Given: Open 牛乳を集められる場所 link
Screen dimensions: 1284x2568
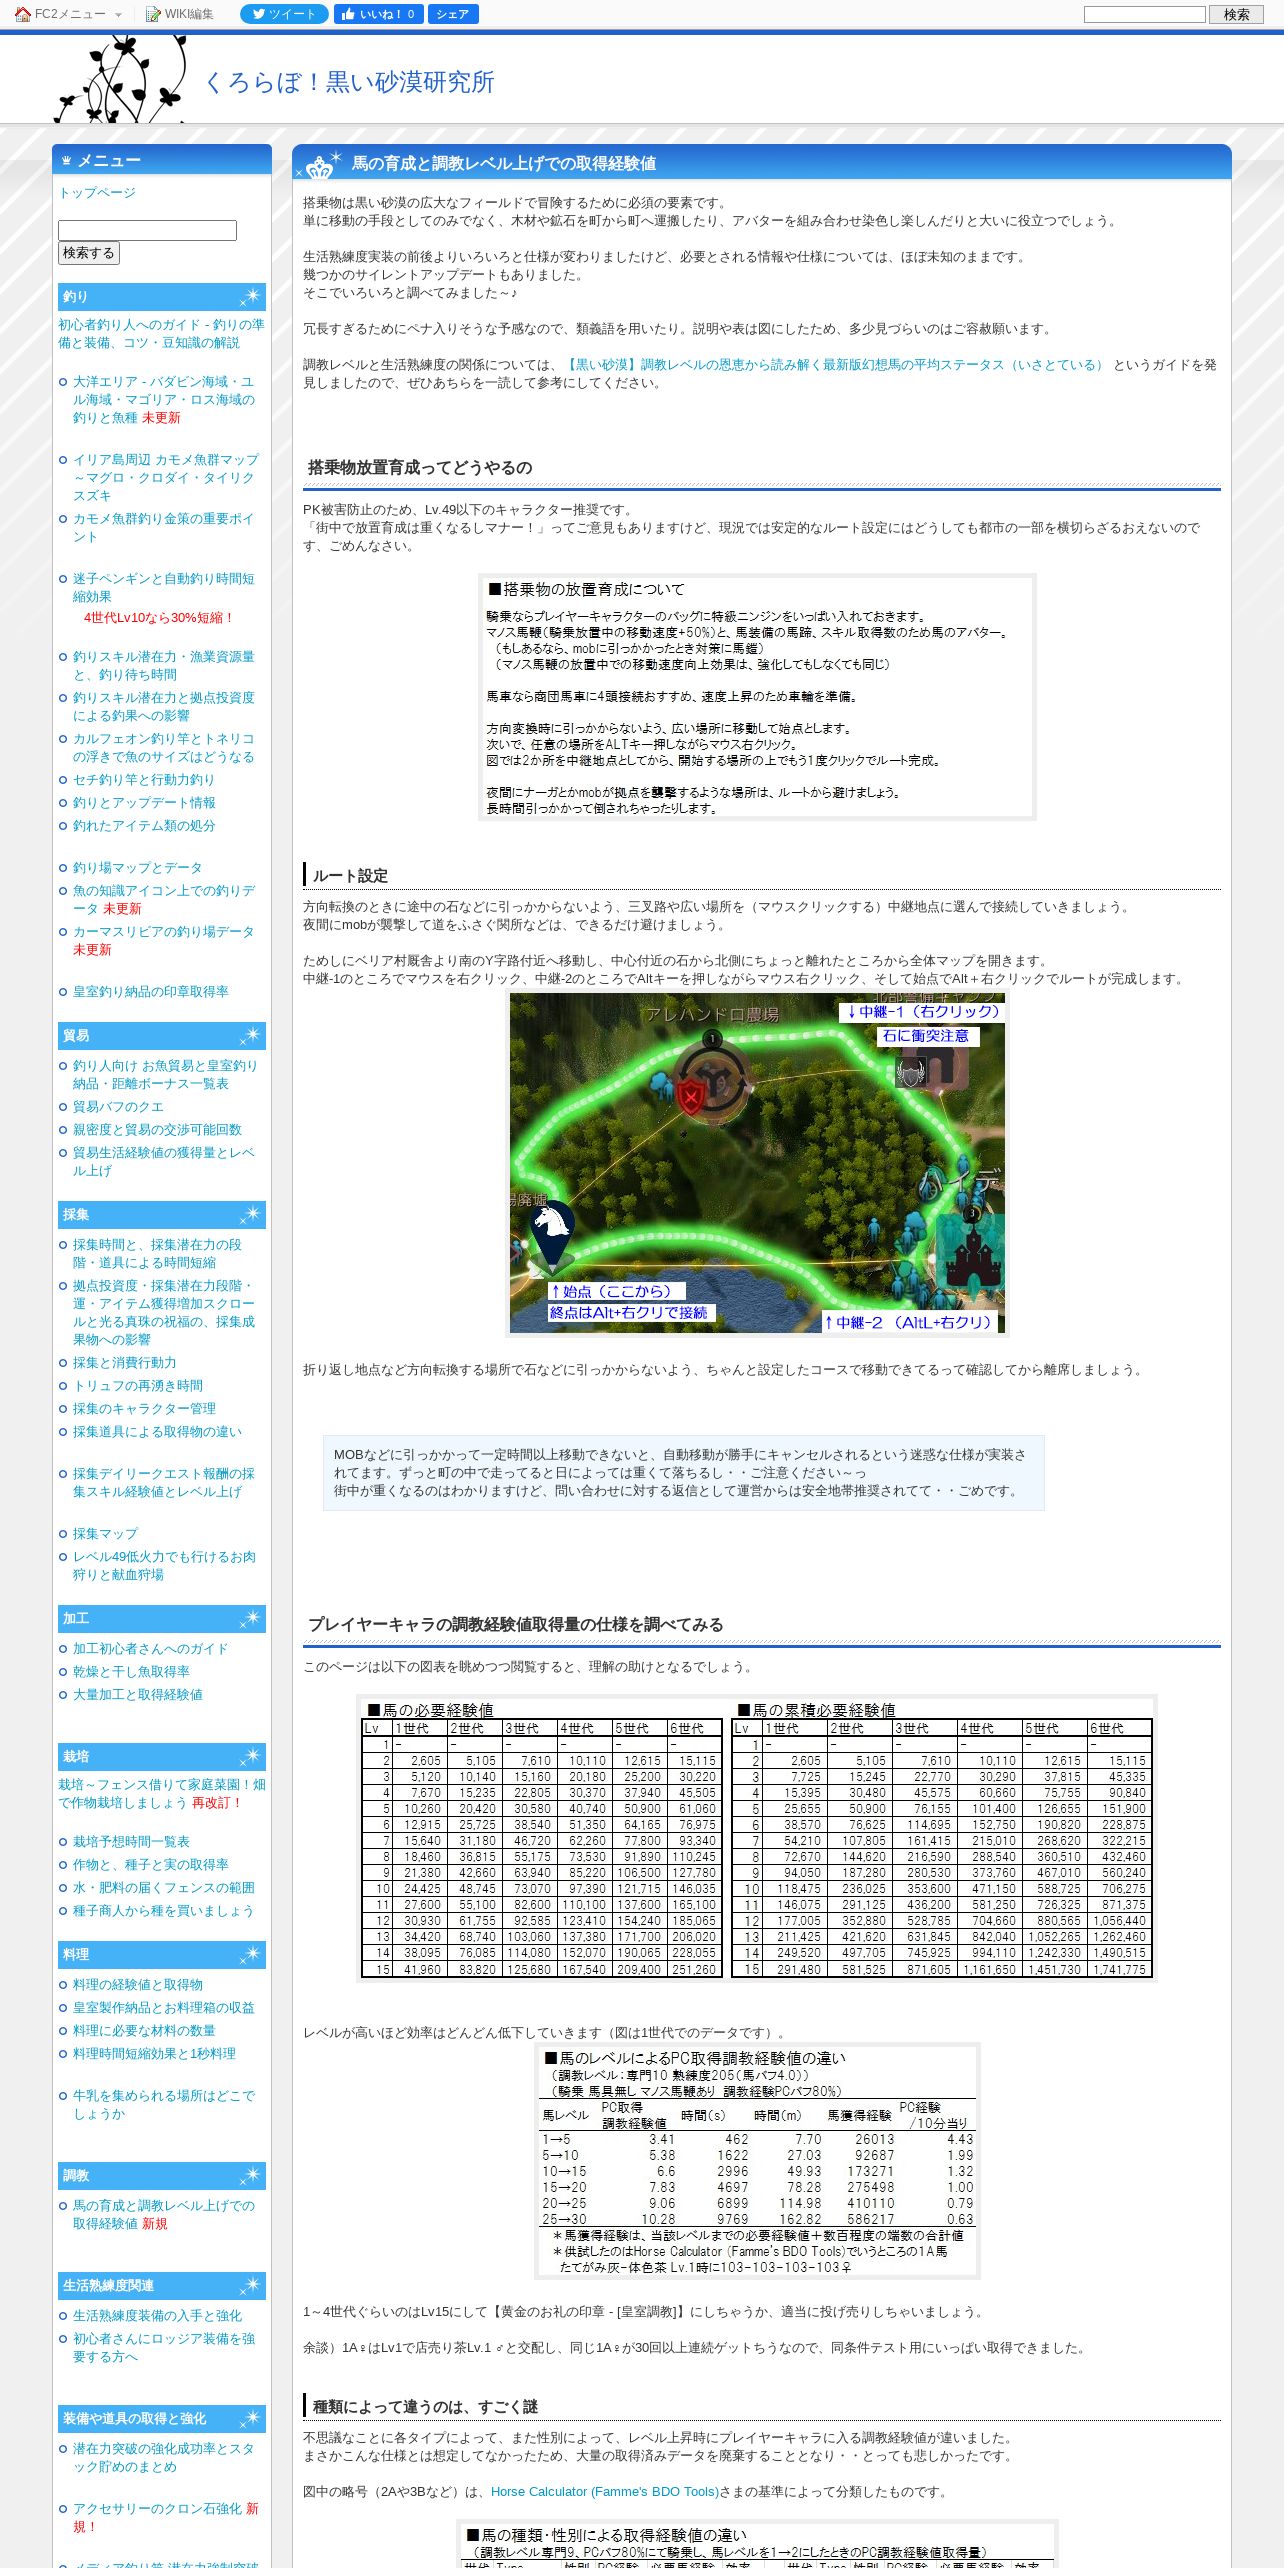Looking at the screenshot, I should point(163,2104).
